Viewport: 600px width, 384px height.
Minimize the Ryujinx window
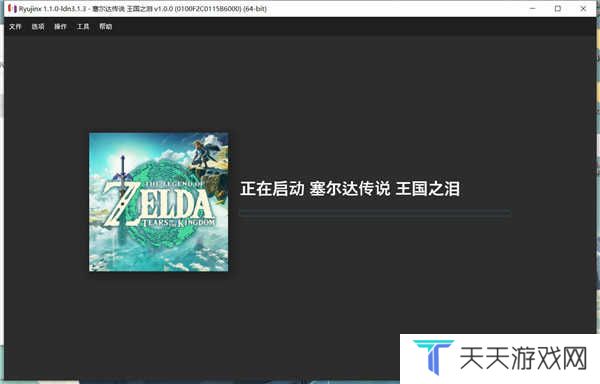tap(532, 8)
